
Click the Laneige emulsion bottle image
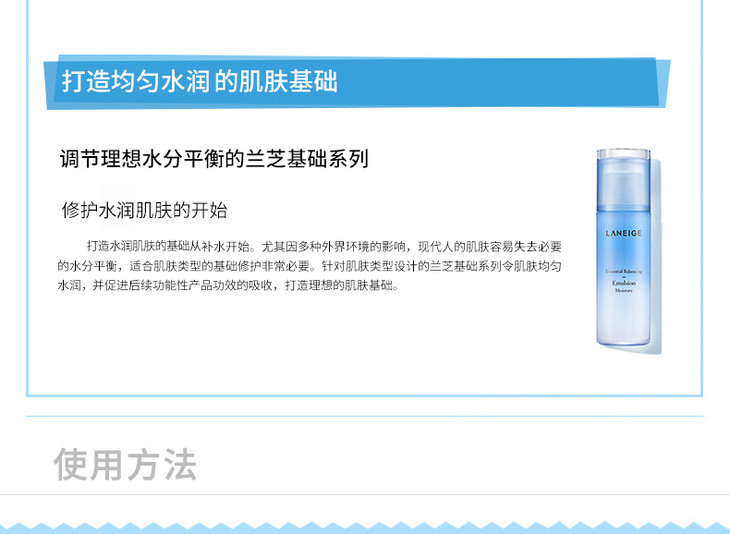click(x=623, y=247)
